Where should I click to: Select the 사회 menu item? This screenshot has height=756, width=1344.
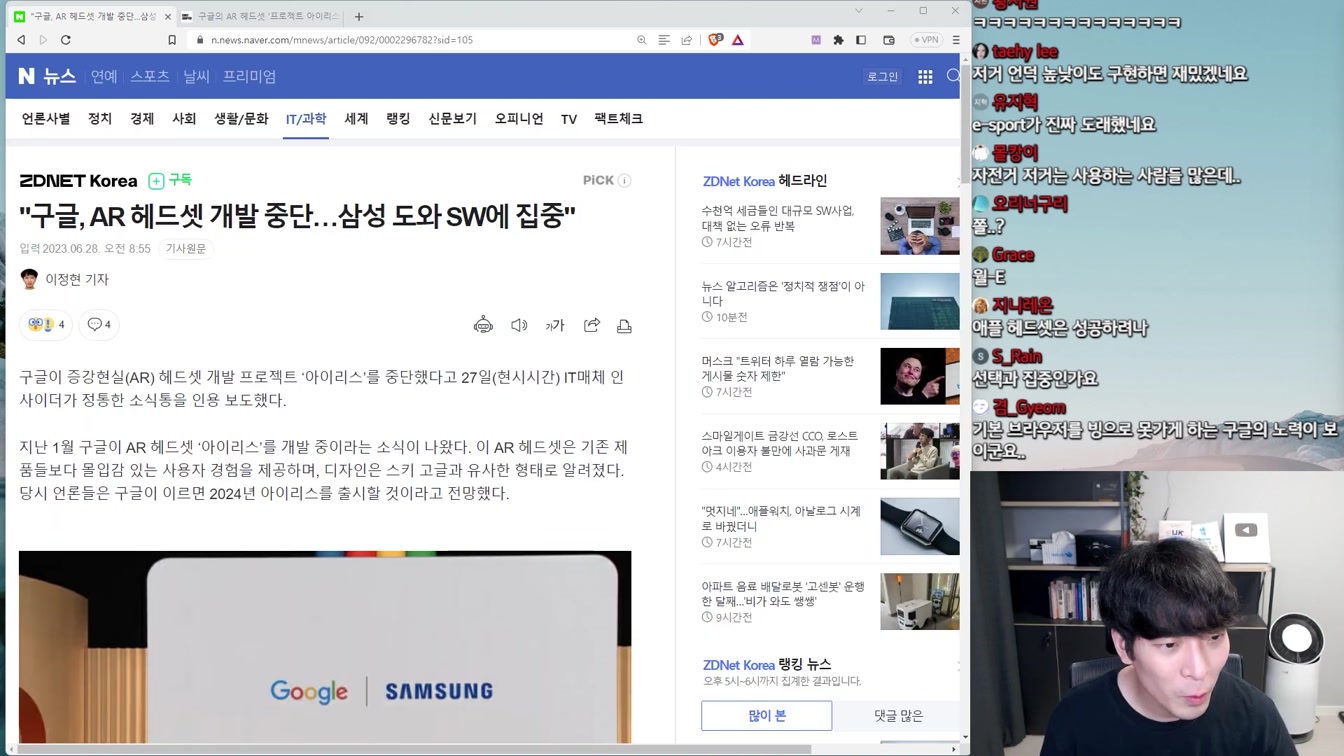click(184, 119)
